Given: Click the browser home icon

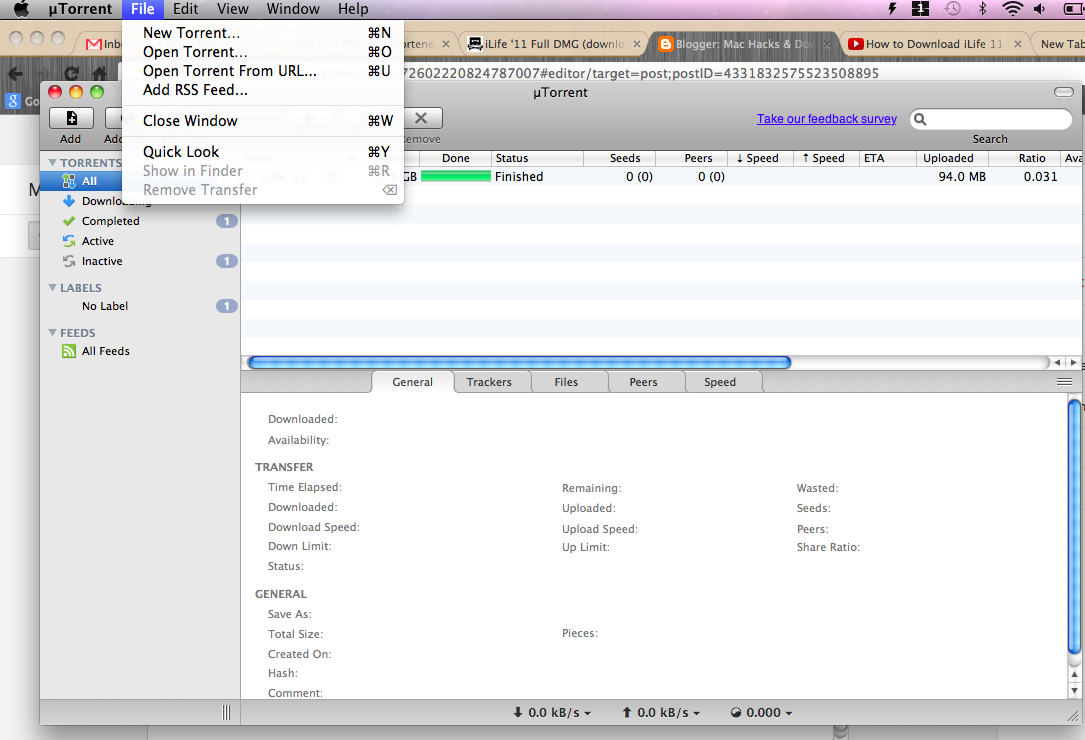Looking at the screenshot, I should (100, 73).
